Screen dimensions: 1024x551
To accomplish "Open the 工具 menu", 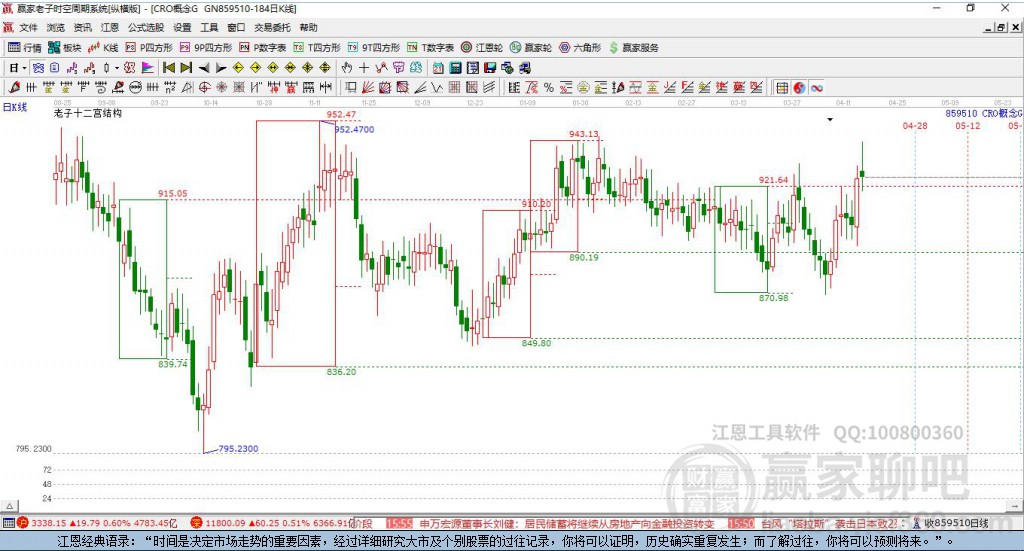I will [209, 27].
